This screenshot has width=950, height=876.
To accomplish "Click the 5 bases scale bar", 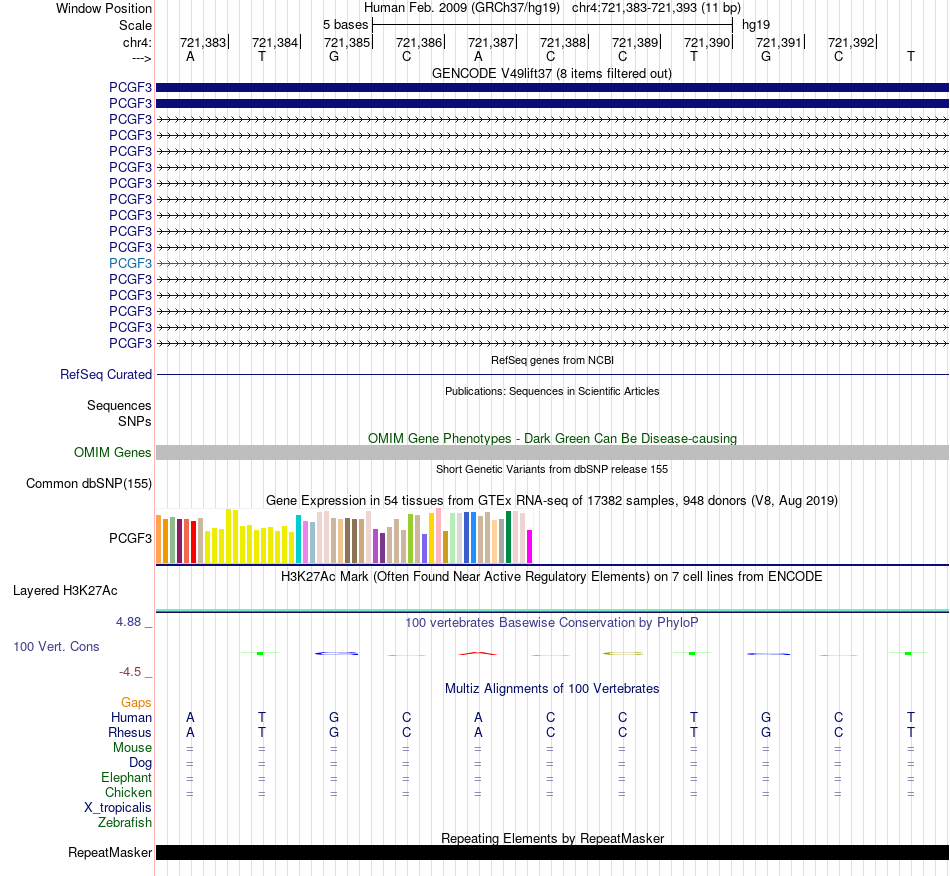I will (553, 25).
